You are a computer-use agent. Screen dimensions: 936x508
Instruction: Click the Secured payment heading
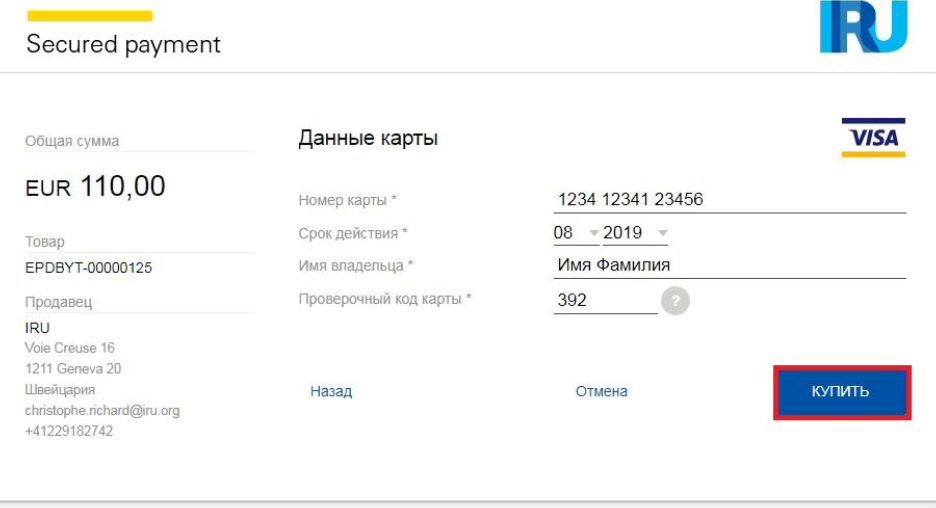124,45
